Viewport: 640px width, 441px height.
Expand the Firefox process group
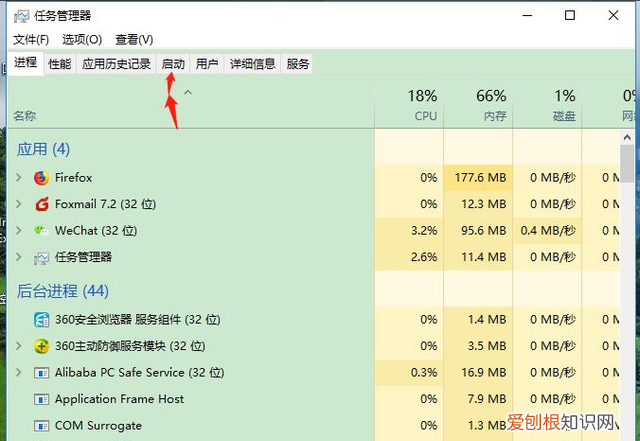(18, 178)
